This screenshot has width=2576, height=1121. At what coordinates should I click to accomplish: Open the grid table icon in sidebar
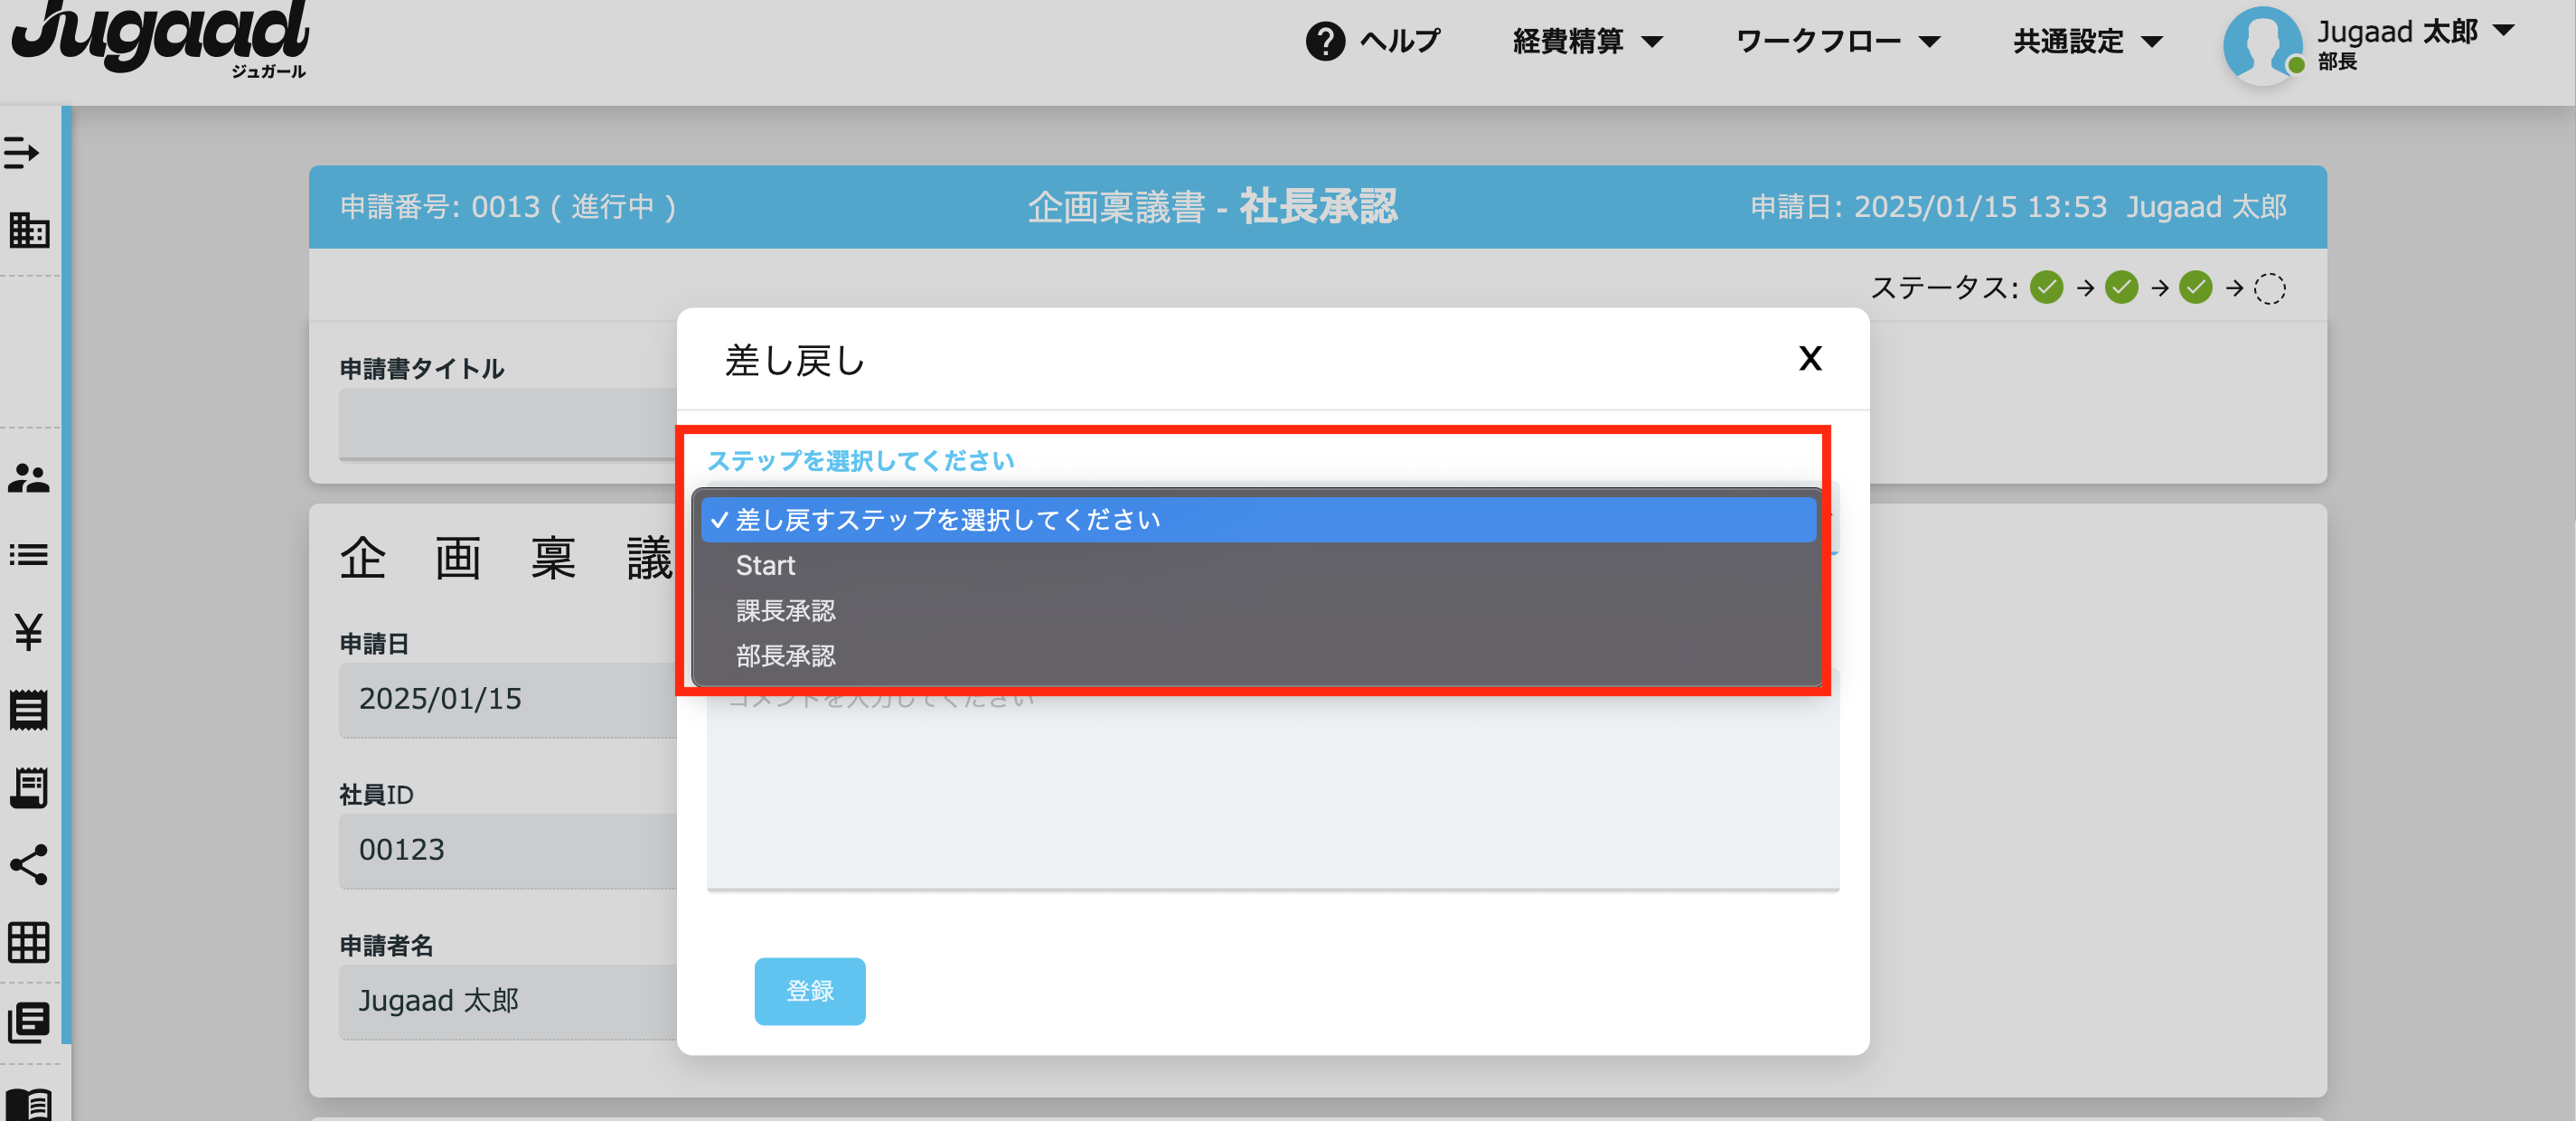click(28, 942)
